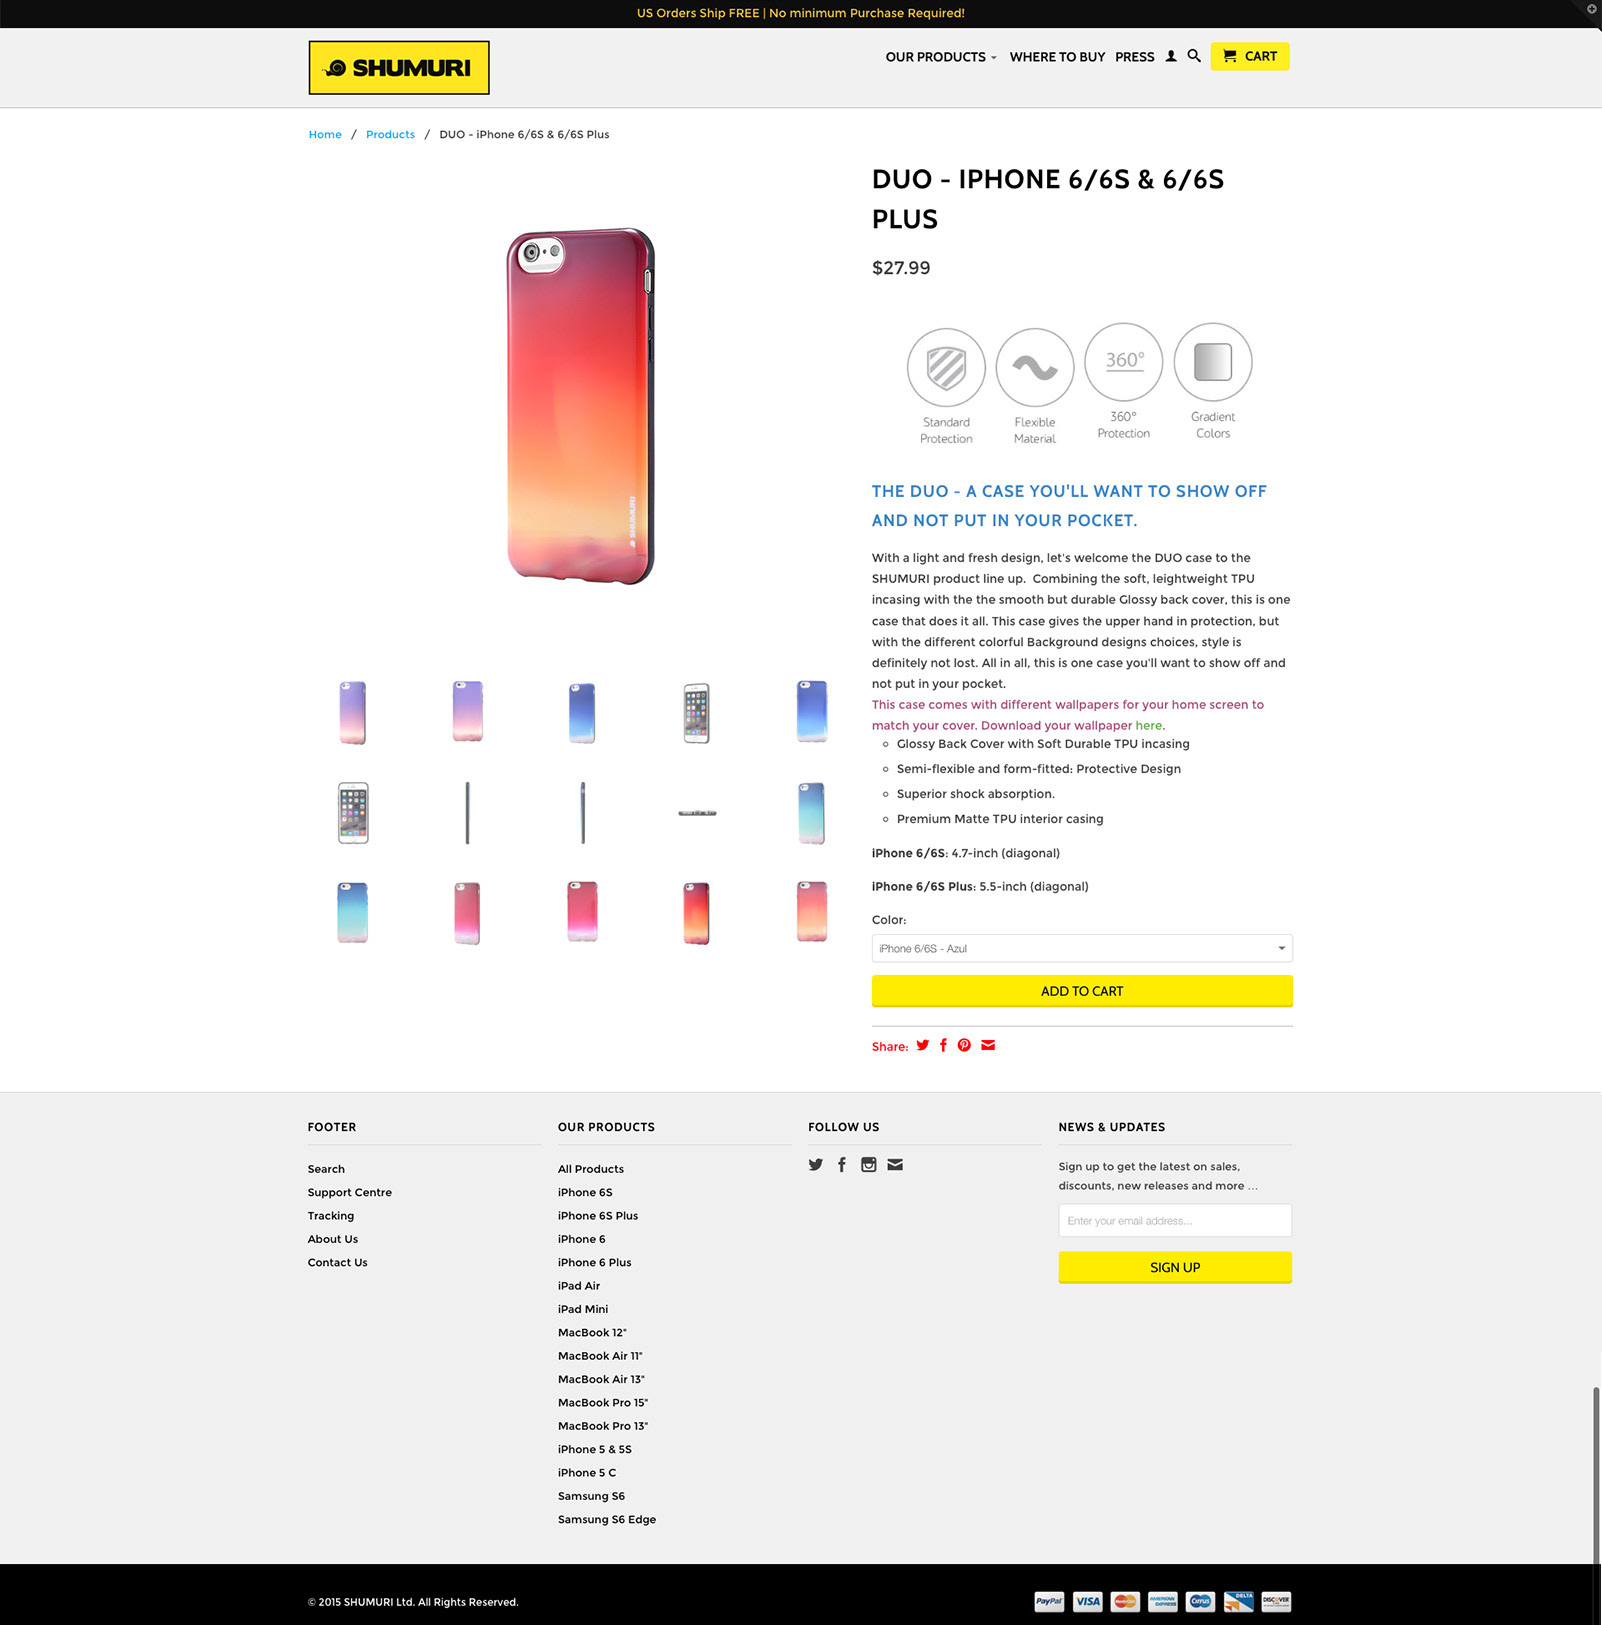
Task: Open Where To Buy page
Action: [1057, 57]
